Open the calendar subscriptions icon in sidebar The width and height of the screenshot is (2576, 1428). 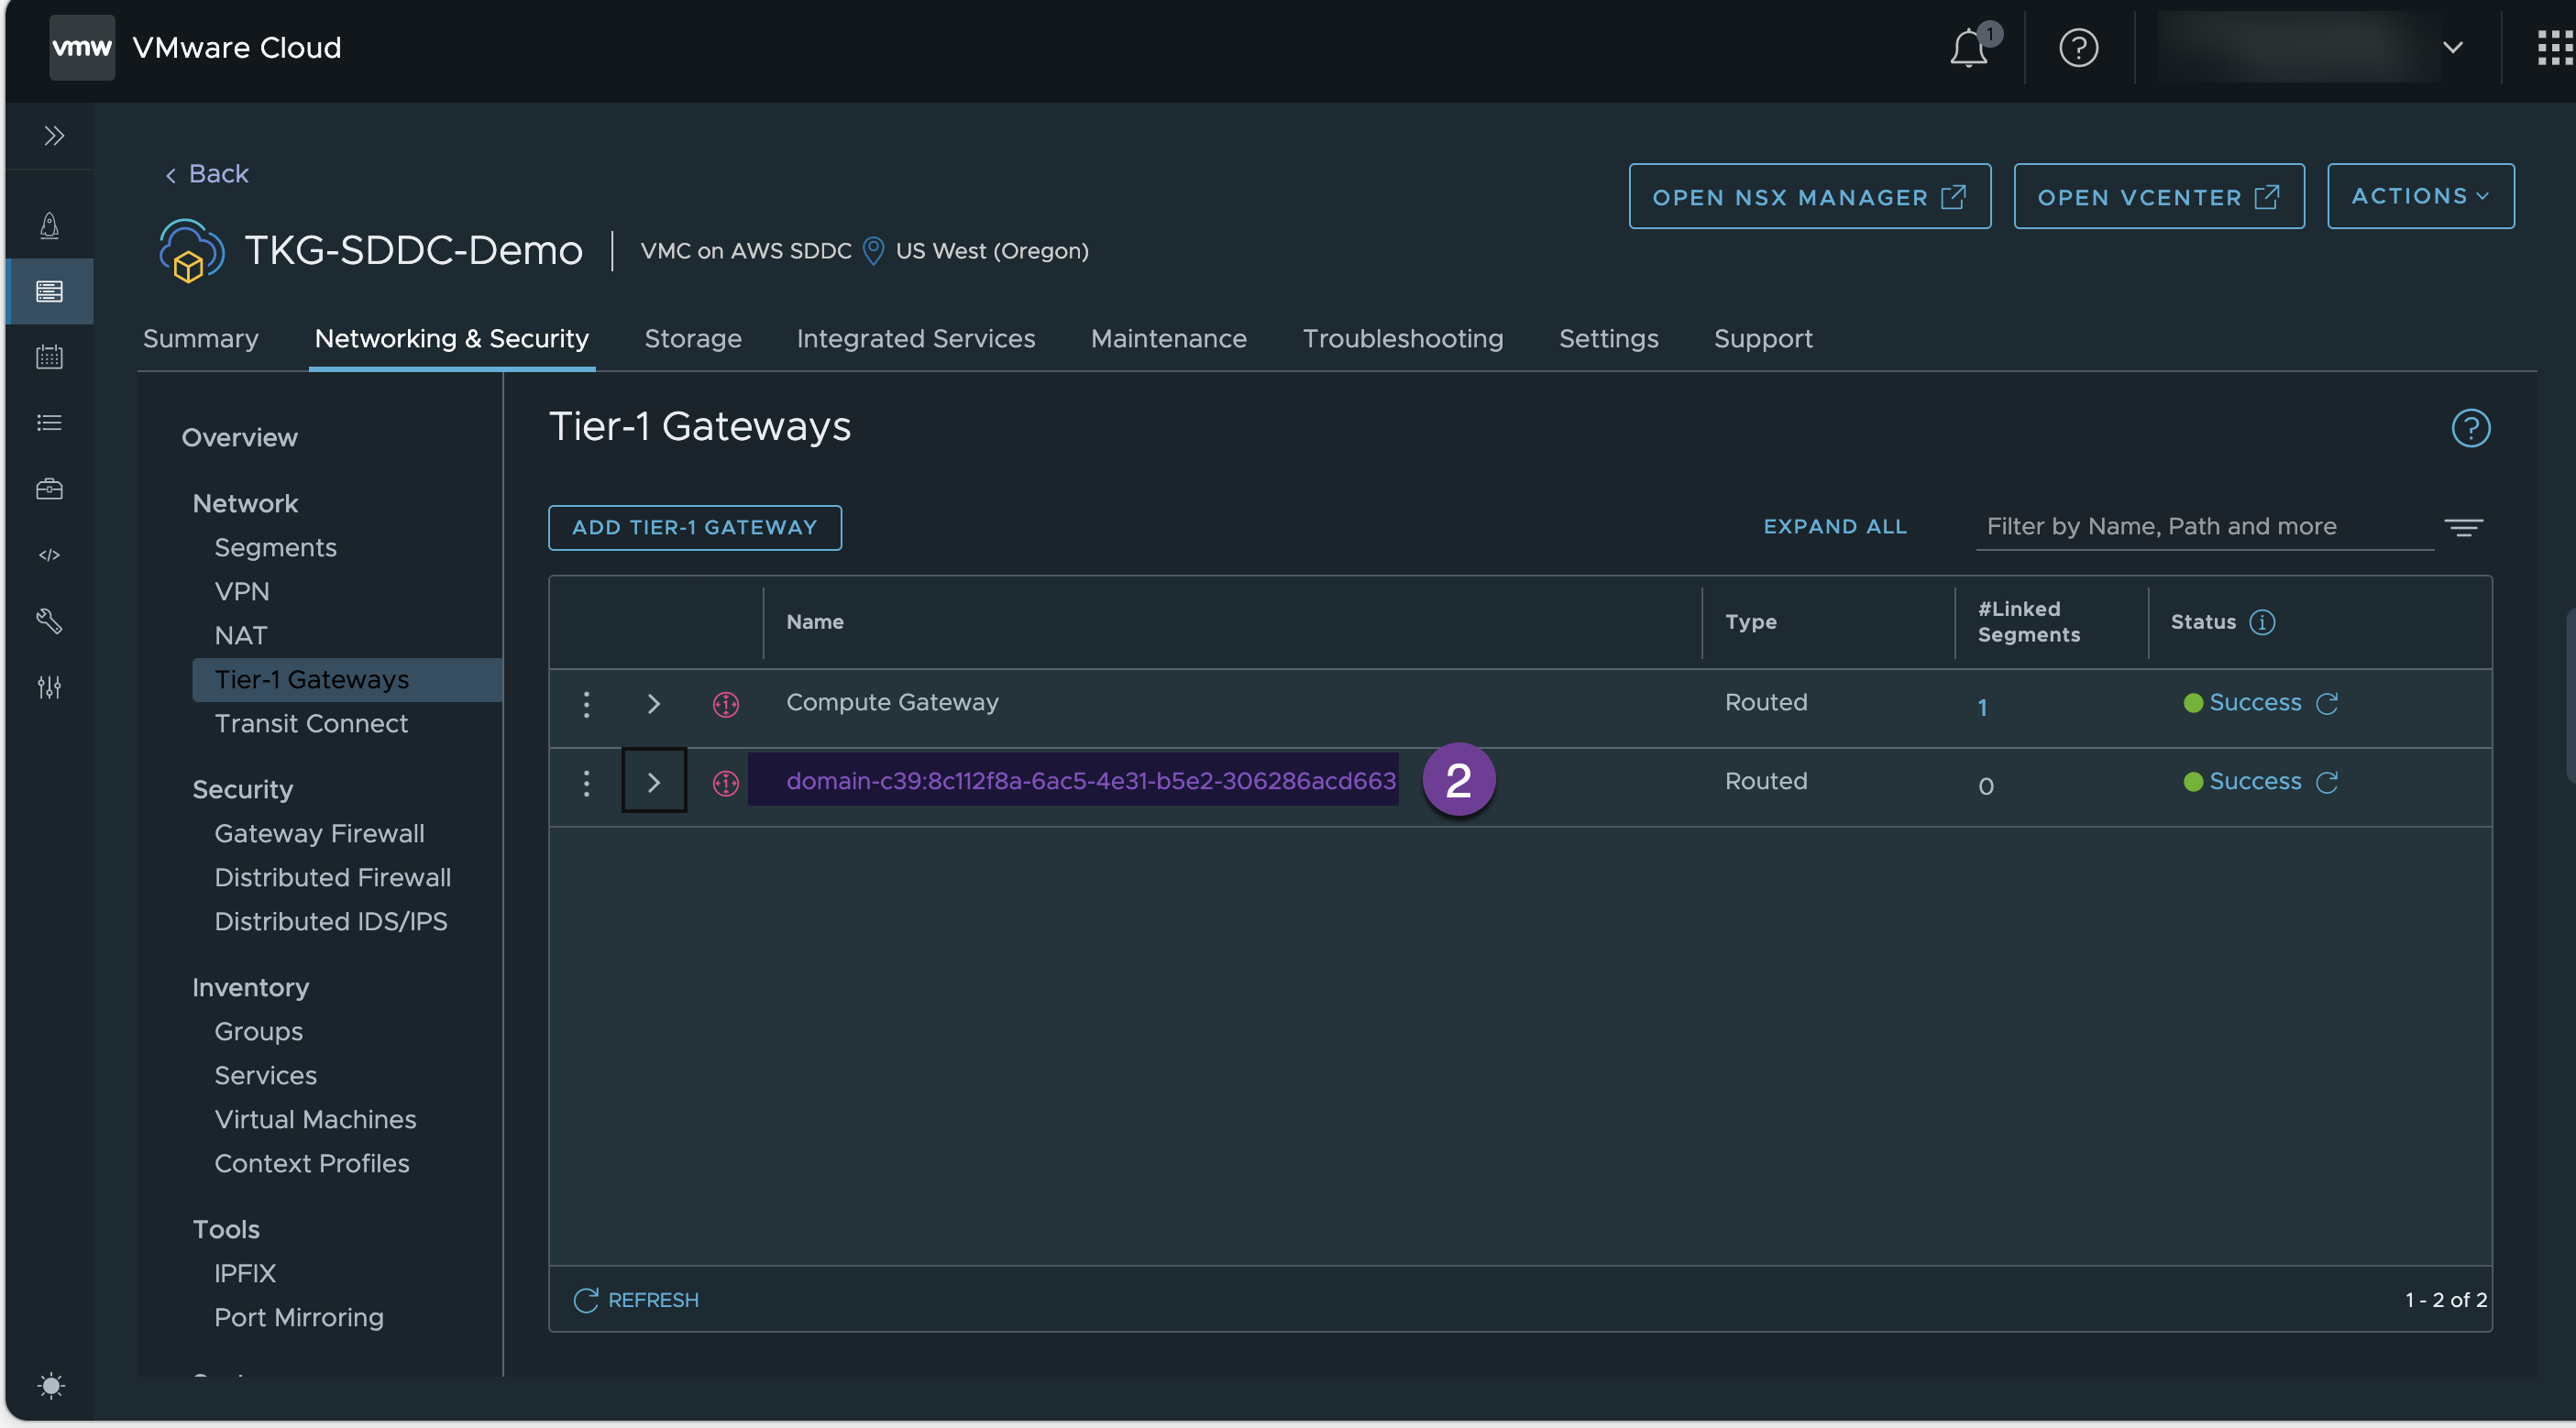tap(49, 357)
